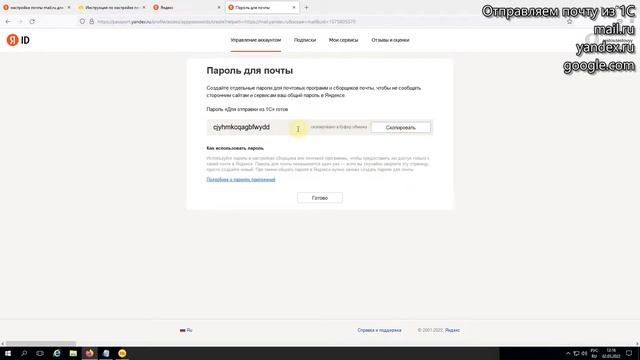Image resolution: width=640 pixels, height=360 pixels.
Task: Click the 'Пароль для почты' heading
Action: [250, 71]
